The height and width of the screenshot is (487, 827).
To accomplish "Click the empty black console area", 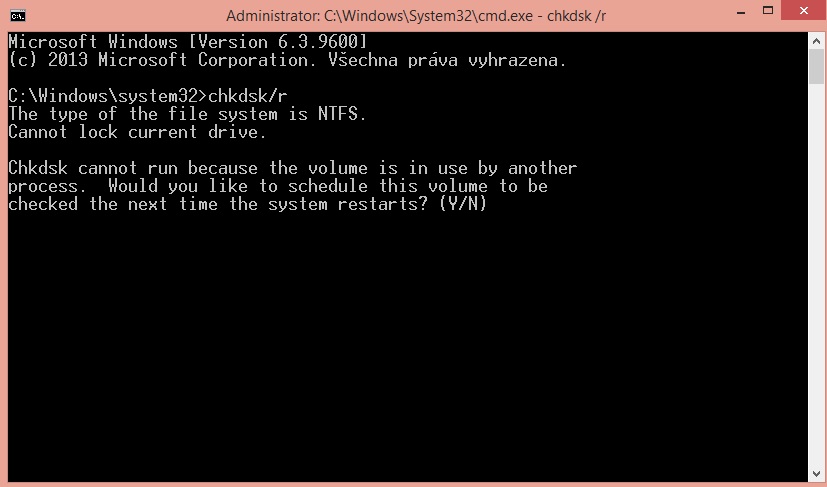I will tap(407, 343).
